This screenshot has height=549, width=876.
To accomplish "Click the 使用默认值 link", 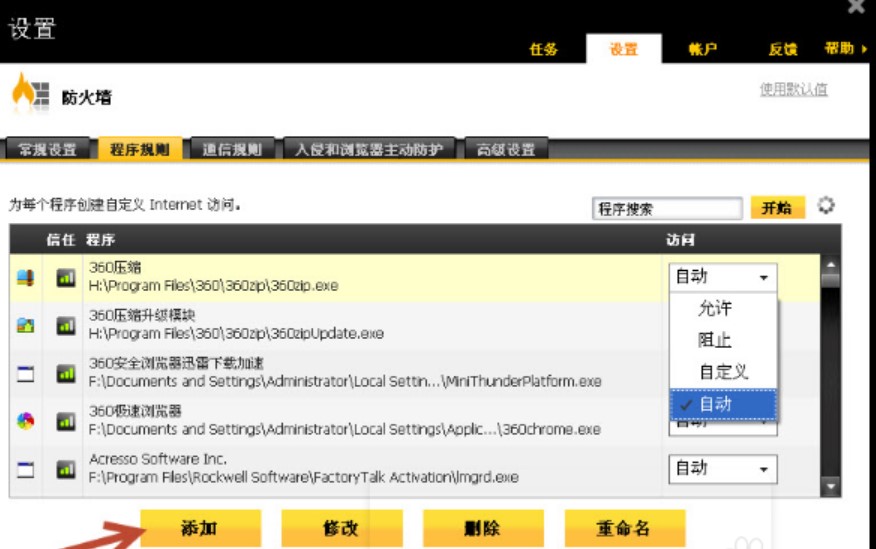I will coord(793,89).
